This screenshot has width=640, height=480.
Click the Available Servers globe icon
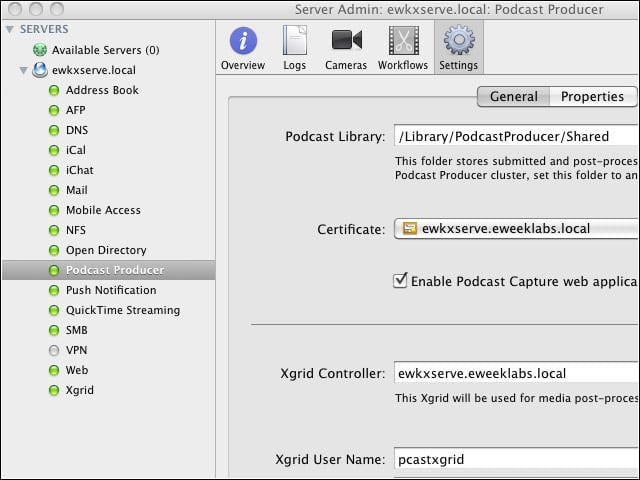tap(40, 50)
